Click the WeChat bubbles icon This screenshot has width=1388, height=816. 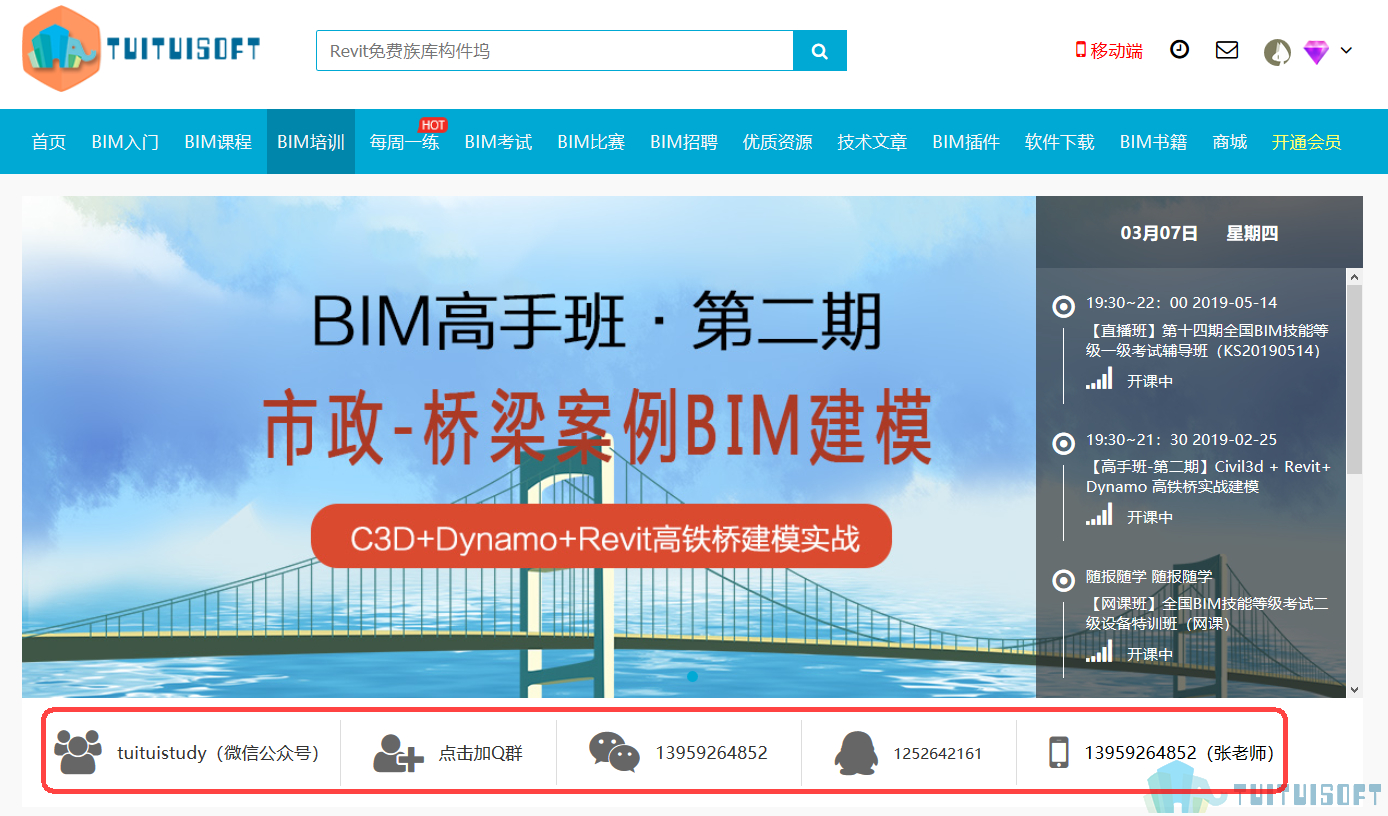tap(614, 752)
